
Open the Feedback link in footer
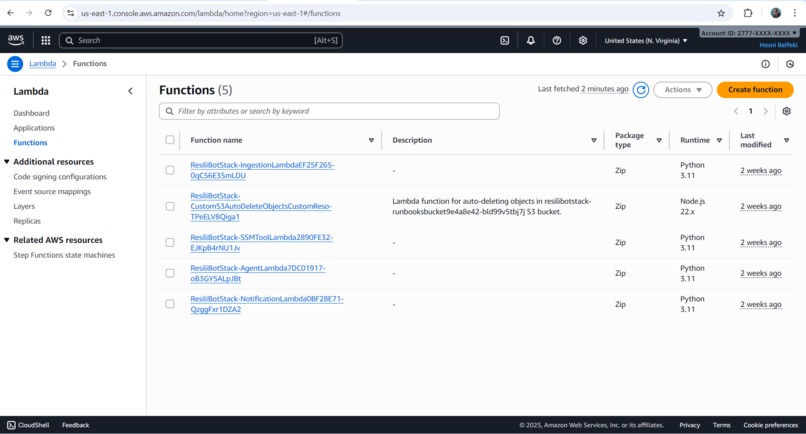coord(76,425)
